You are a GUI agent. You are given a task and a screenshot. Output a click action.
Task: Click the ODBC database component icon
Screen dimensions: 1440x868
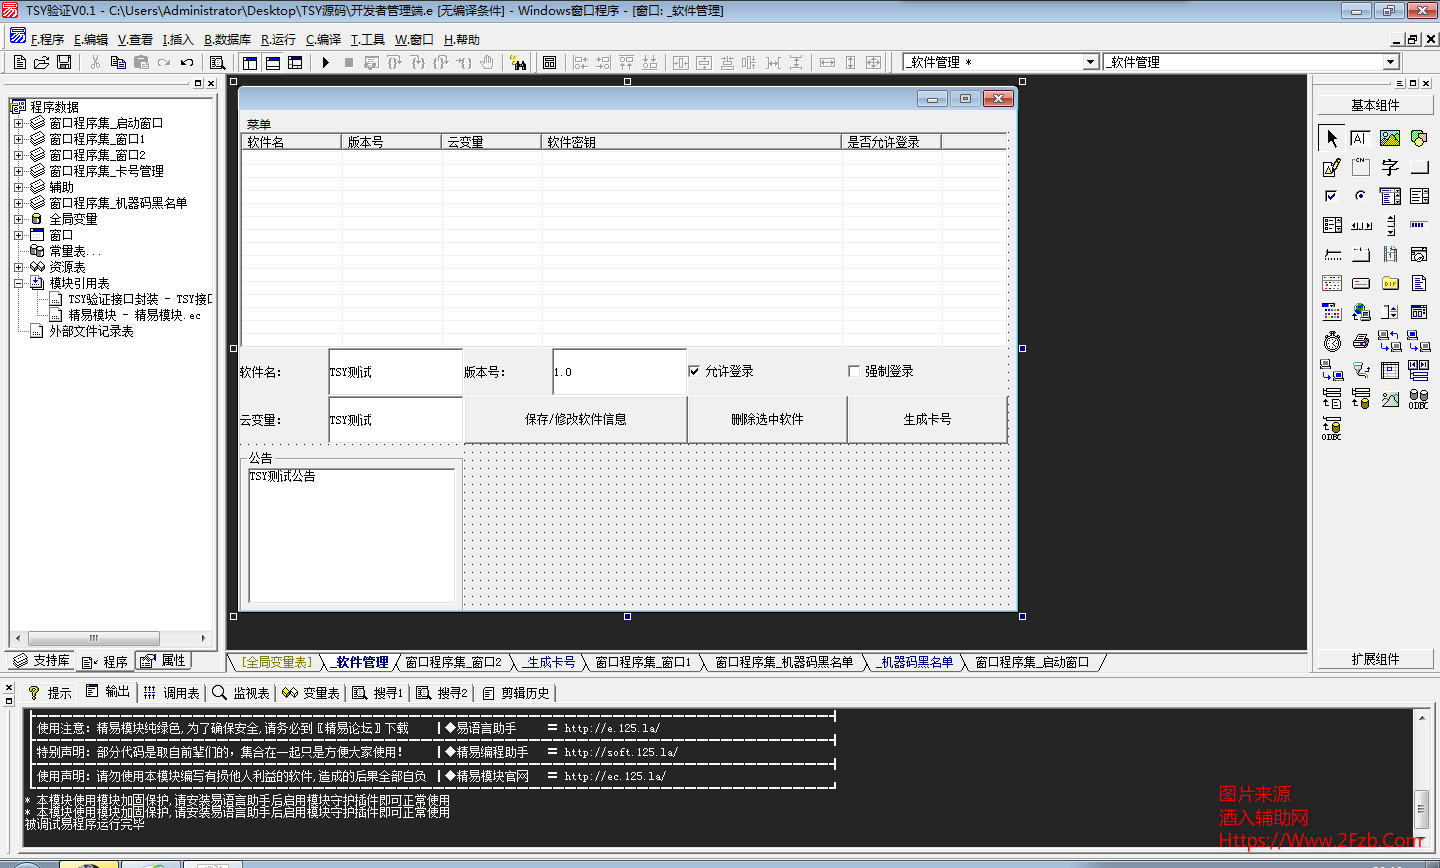click(1418, 399)
